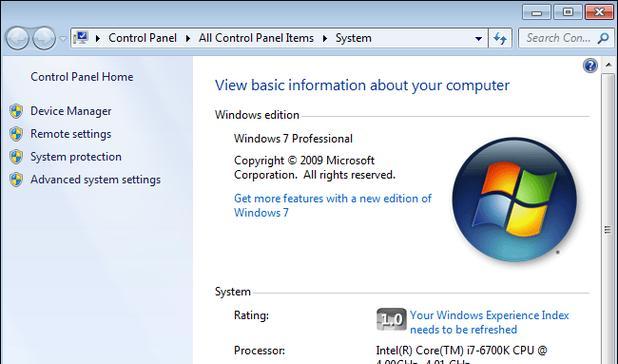Click the search magnifier icon
Screen dimensions: 618x364
point(603,38)
